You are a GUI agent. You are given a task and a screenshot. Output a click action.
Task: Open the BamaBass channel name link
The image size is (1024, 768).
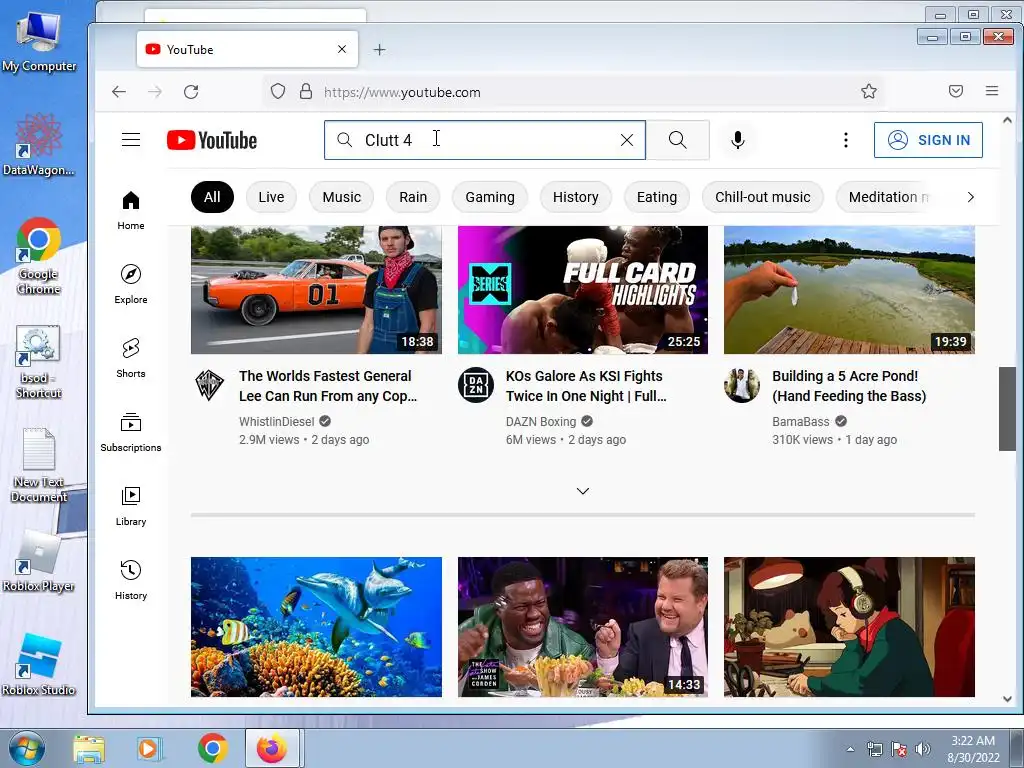pyautogui.click(x=801, y=422)
